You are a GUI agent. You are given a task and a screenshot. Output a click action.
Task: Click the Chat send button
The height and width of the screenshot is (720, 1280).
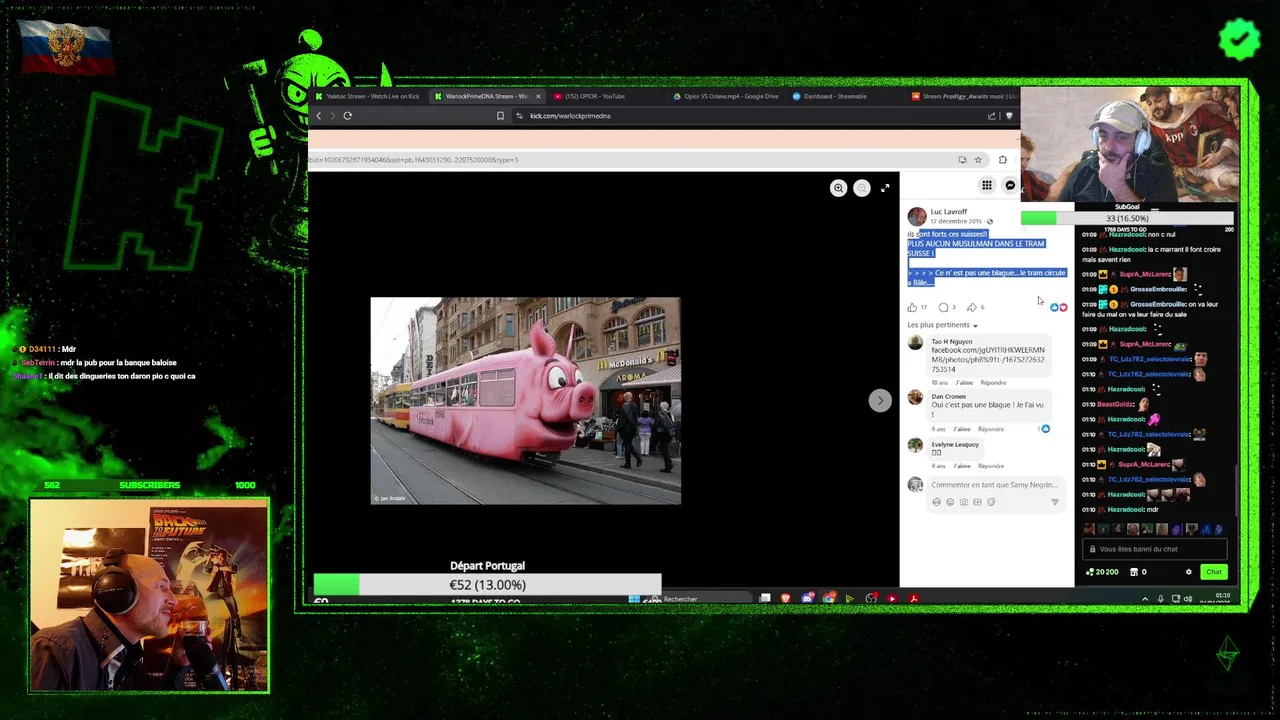tap(1213, 572)
